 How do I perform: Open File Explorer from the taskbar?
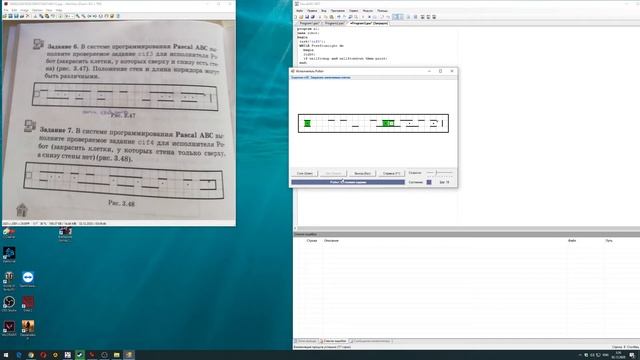pyautogui.click(x=117, y=355)
